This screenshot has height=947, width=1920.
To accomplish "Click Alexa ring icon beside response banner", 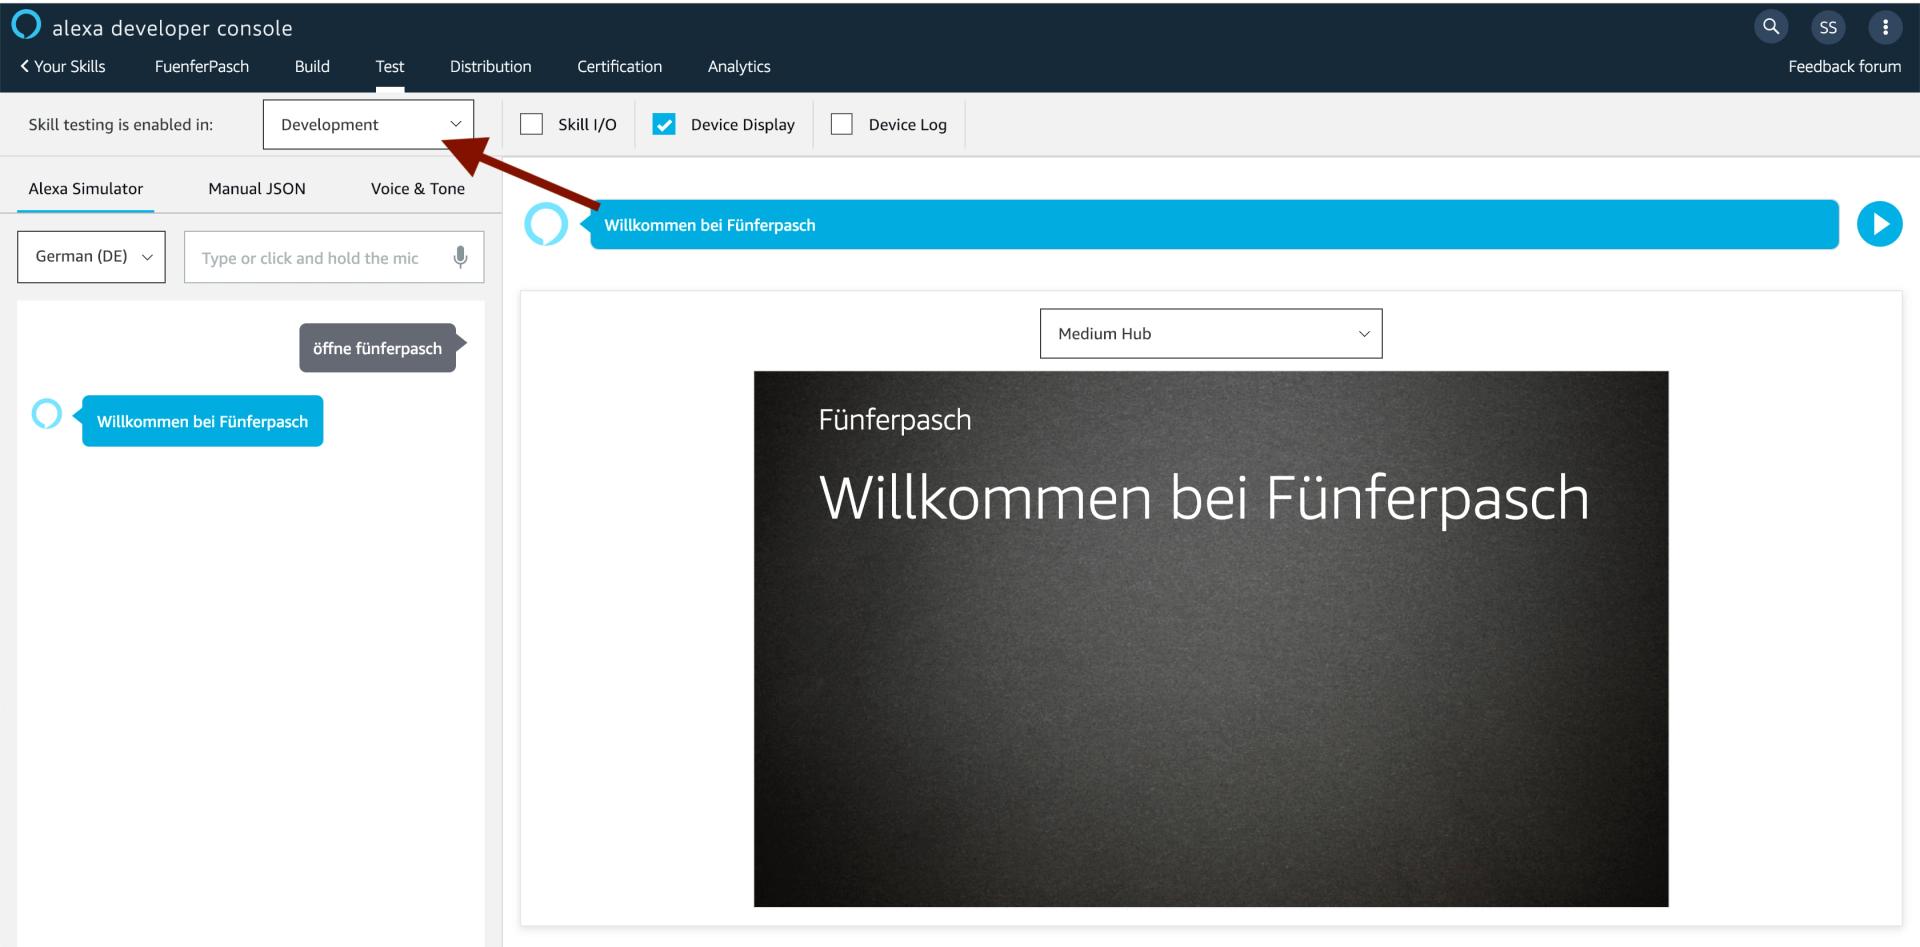I will [x=546, y=224].
